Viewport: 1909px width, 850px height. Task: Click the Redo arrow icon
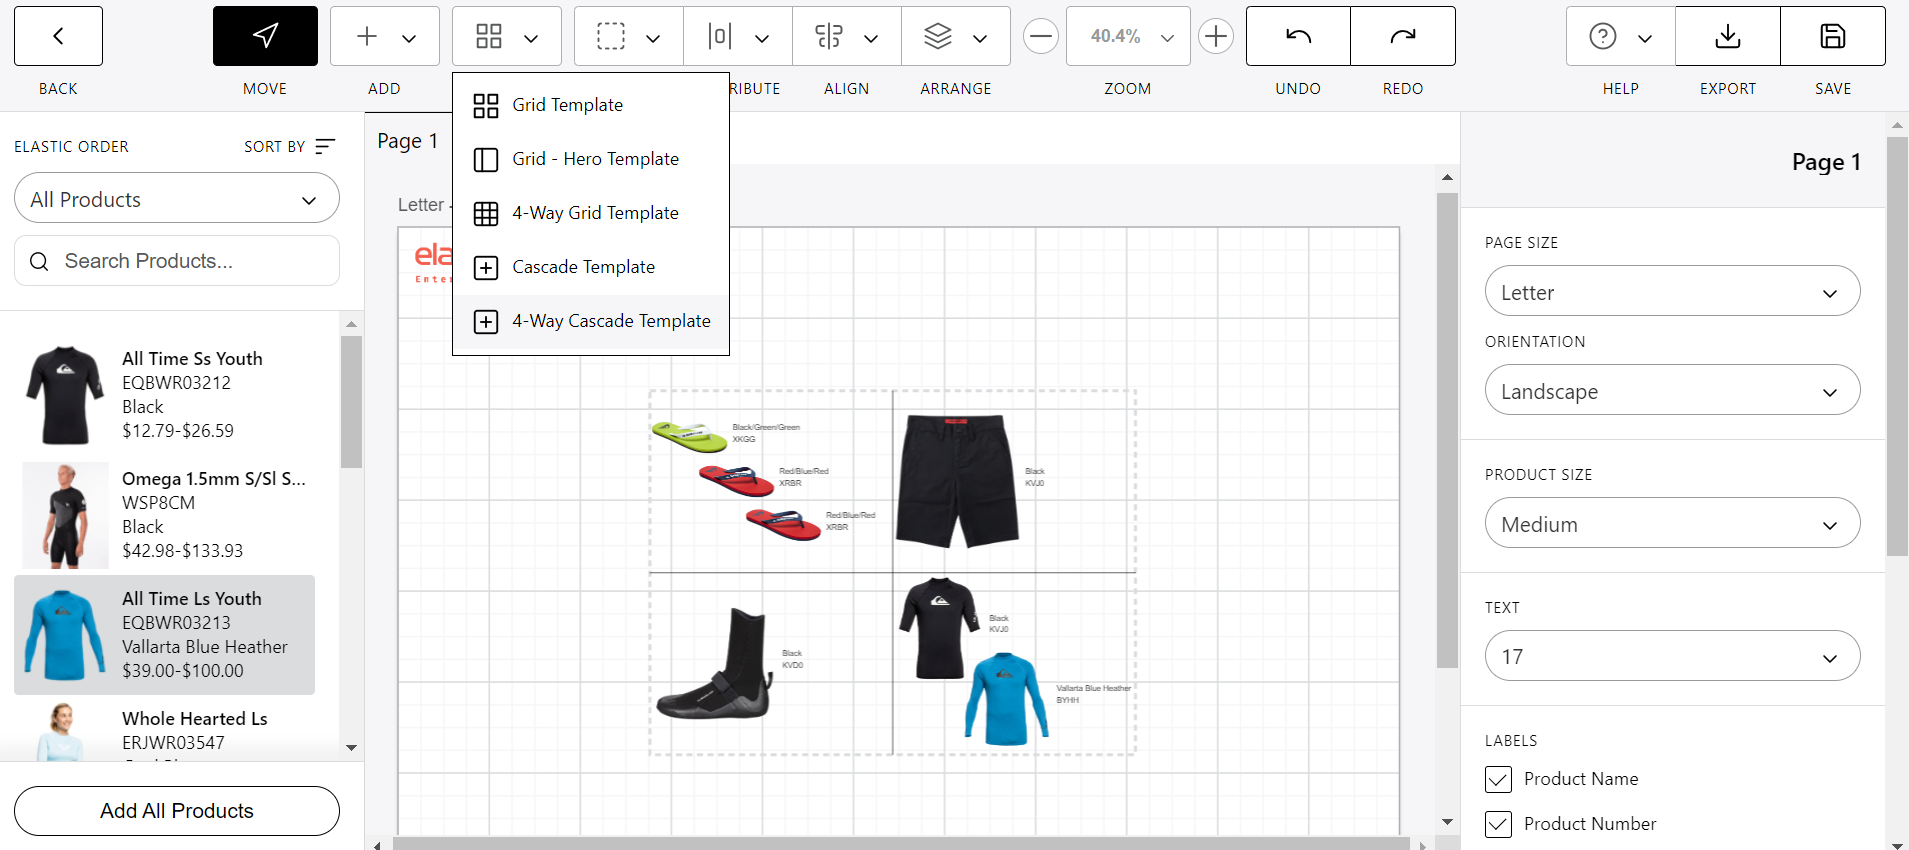1402,37
